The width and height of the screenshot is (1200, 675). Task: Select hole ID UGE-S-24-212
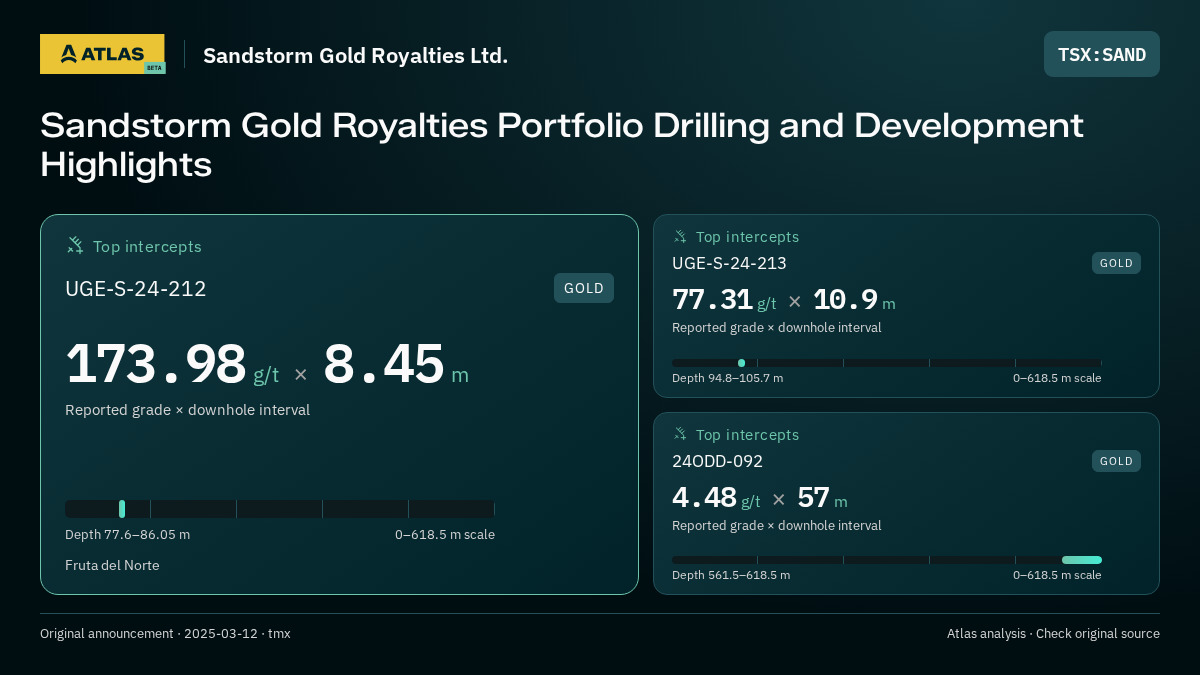point(136,289)
